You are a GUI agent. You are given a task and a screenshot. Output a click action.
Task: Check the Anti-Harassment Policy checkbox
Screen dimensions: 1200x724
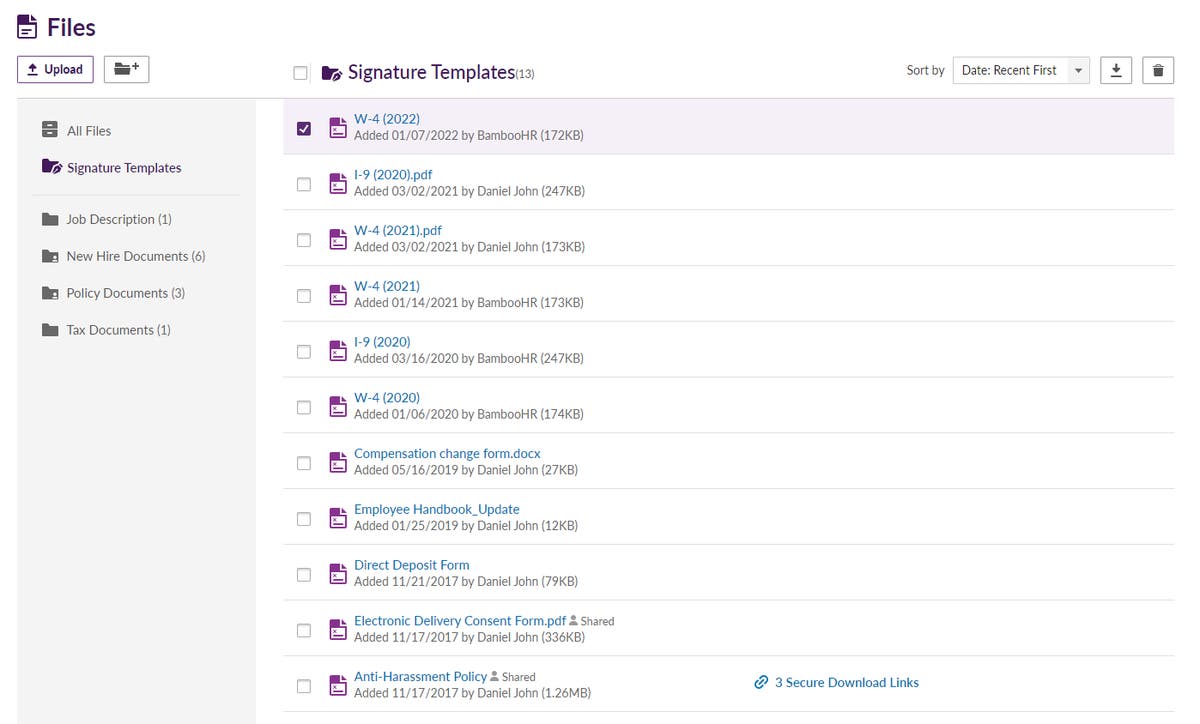click(x=304, y=686)
